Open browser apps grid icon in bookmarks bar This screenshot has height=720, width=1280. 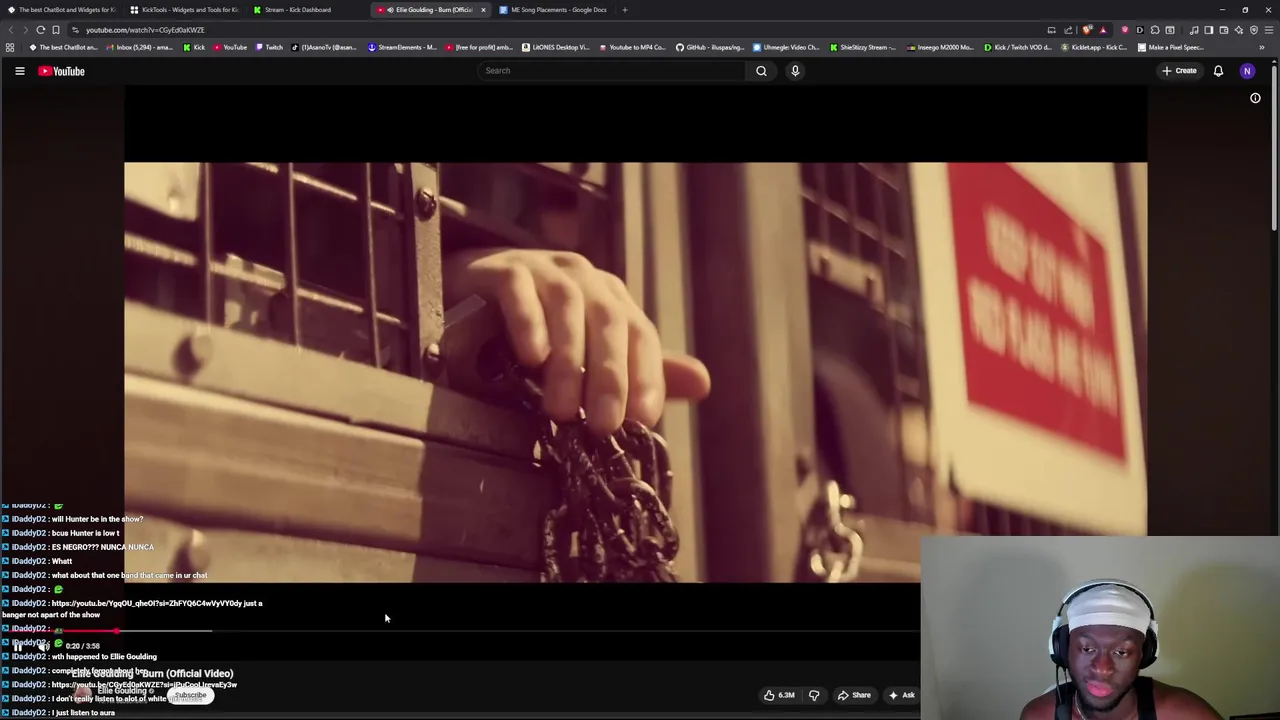pos(10,47)
